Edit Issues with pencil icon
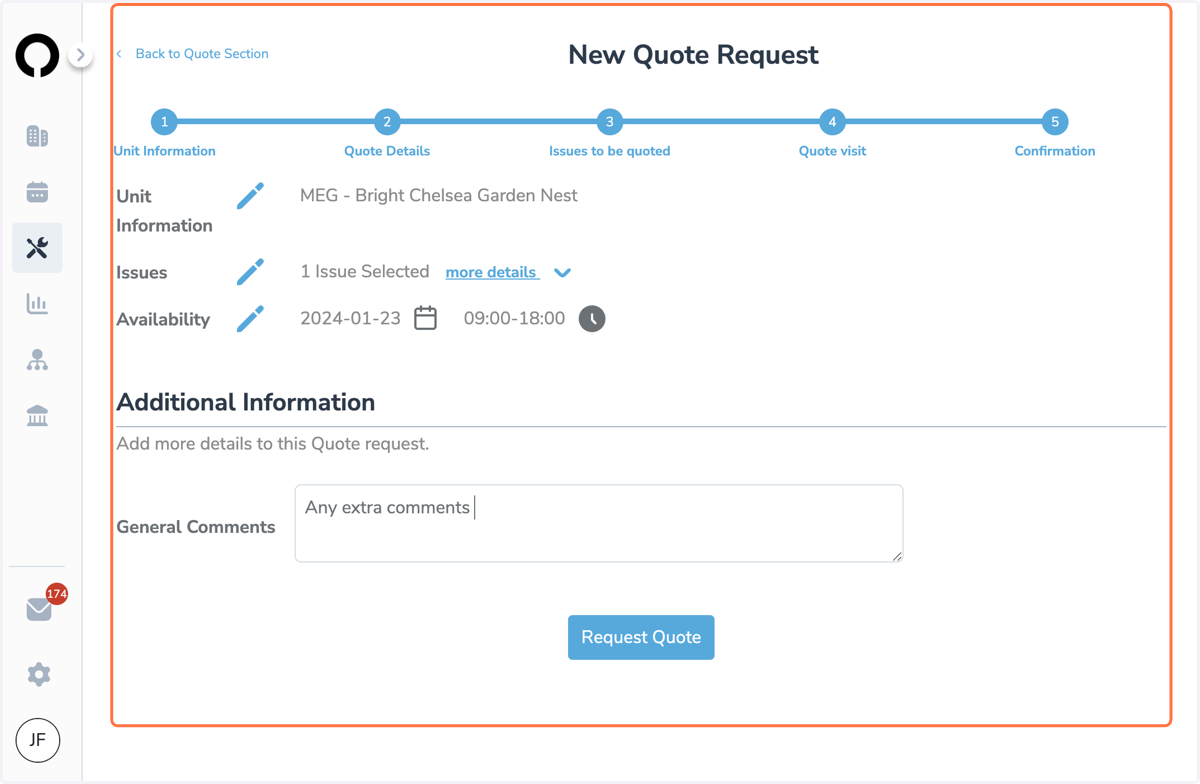The height and width of the screenshot is (784, 1200). [x=250, y=272]
